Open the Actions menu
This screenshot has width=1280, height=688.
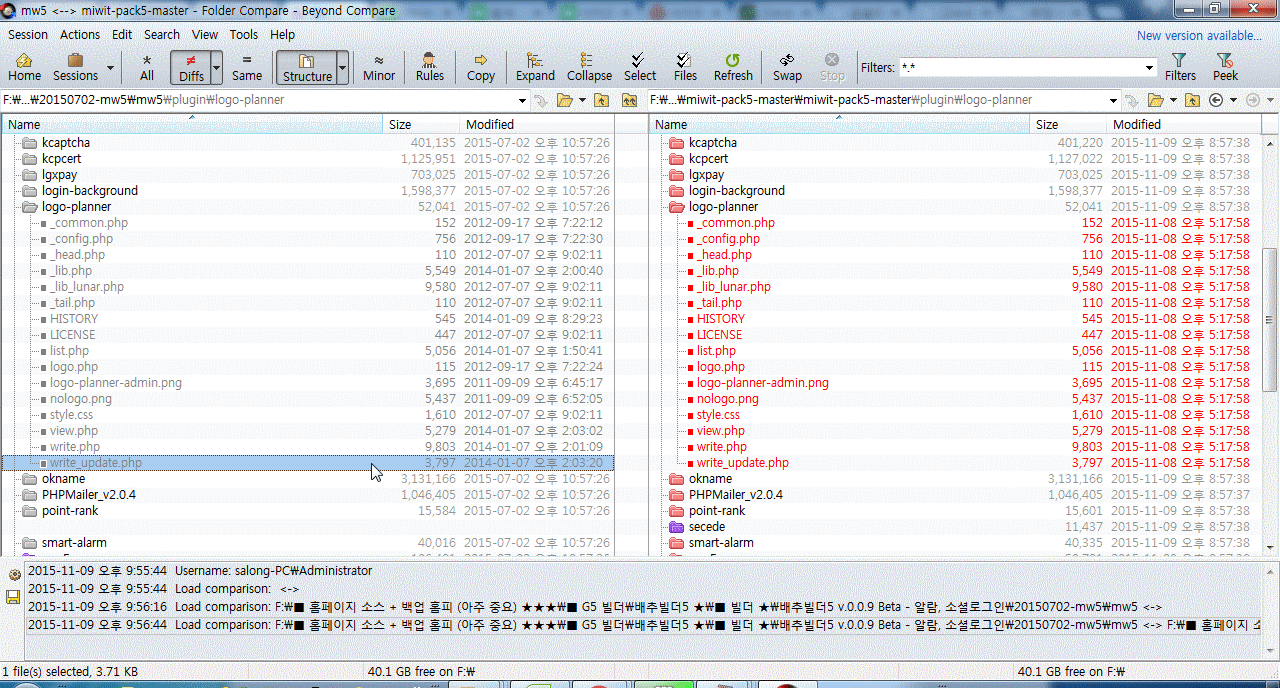point(80,34)
